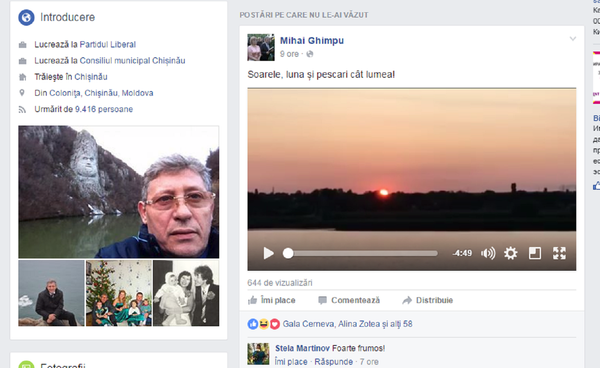Open Gala Cerneva's profile link

(308, 324)
